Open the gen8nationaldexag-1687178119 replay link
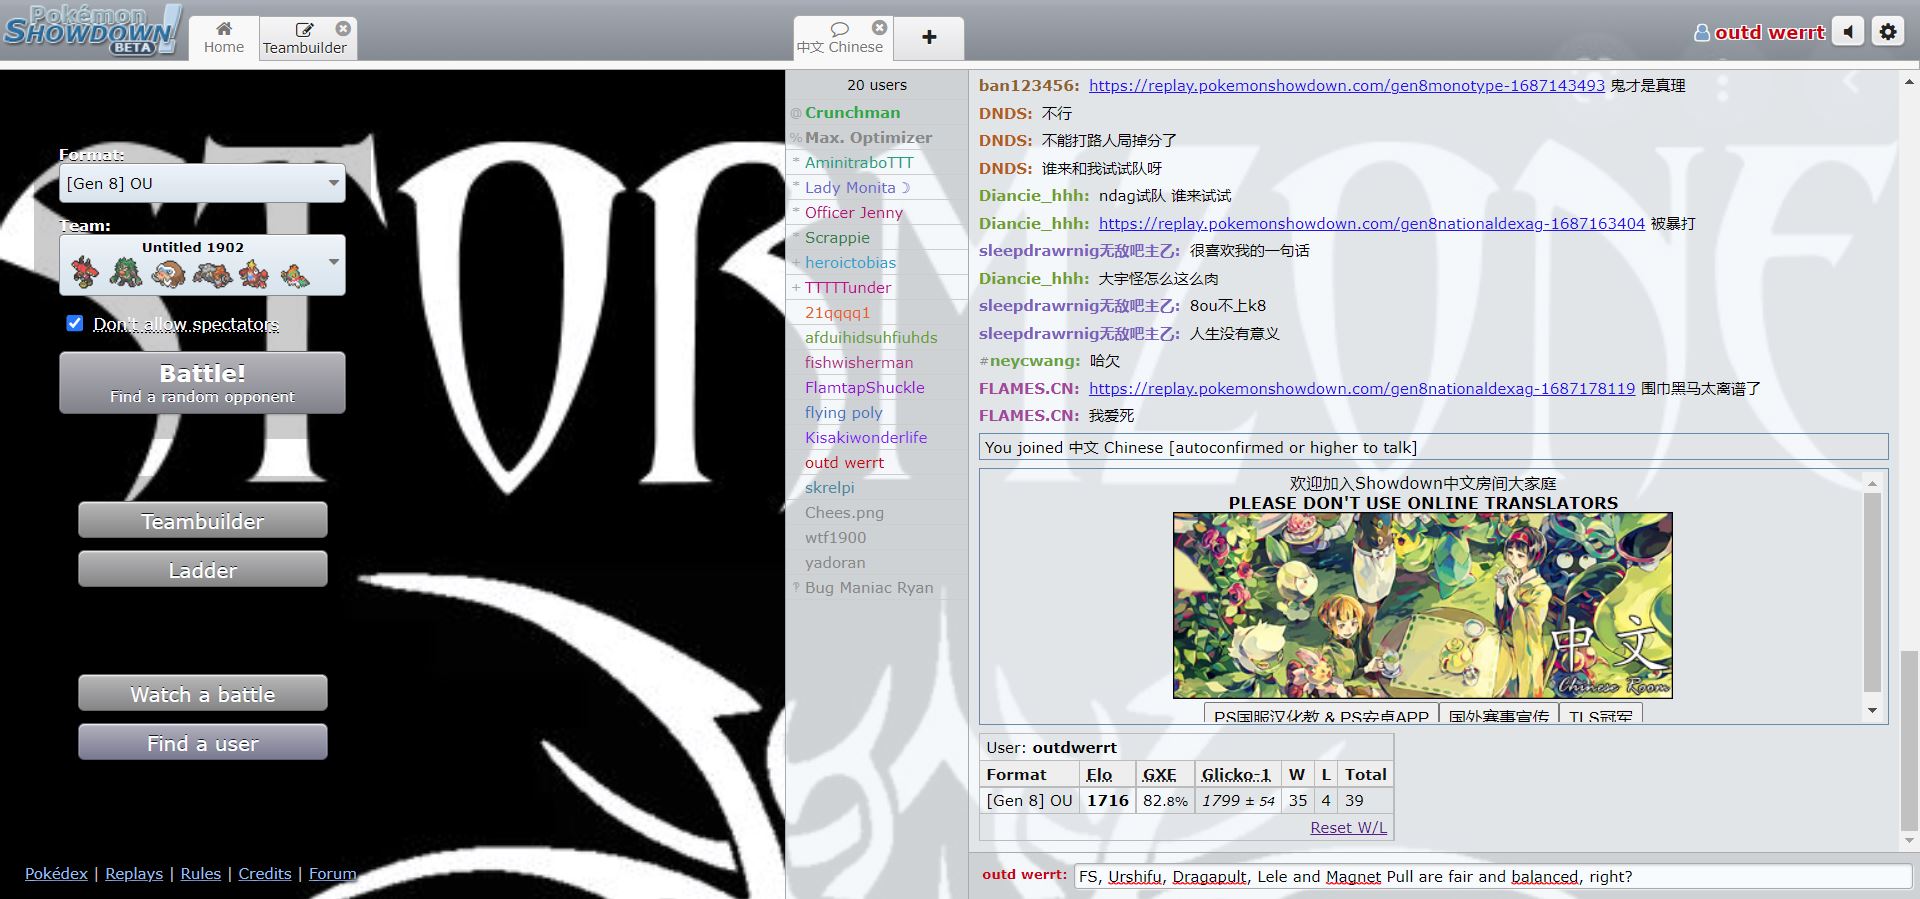 (1362, 389)
